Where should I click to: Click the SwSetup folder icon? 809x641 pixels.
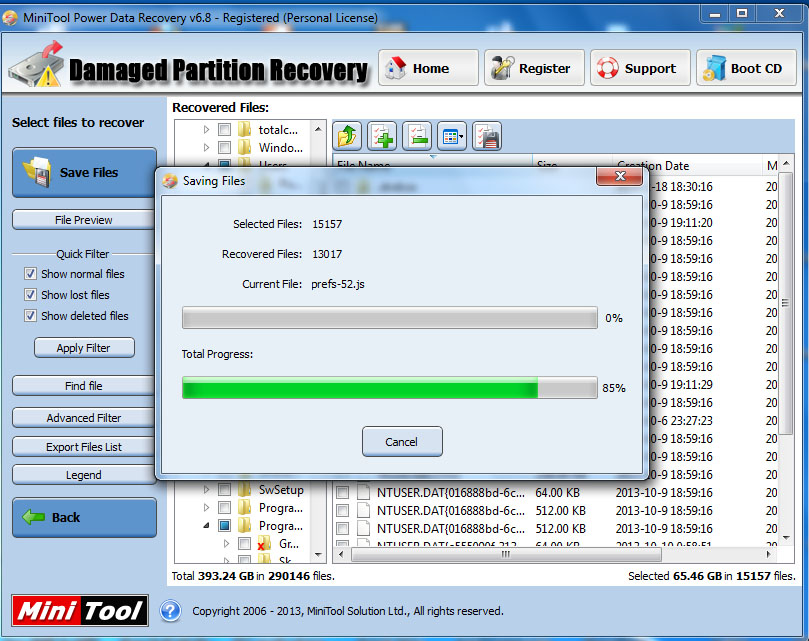245,489
